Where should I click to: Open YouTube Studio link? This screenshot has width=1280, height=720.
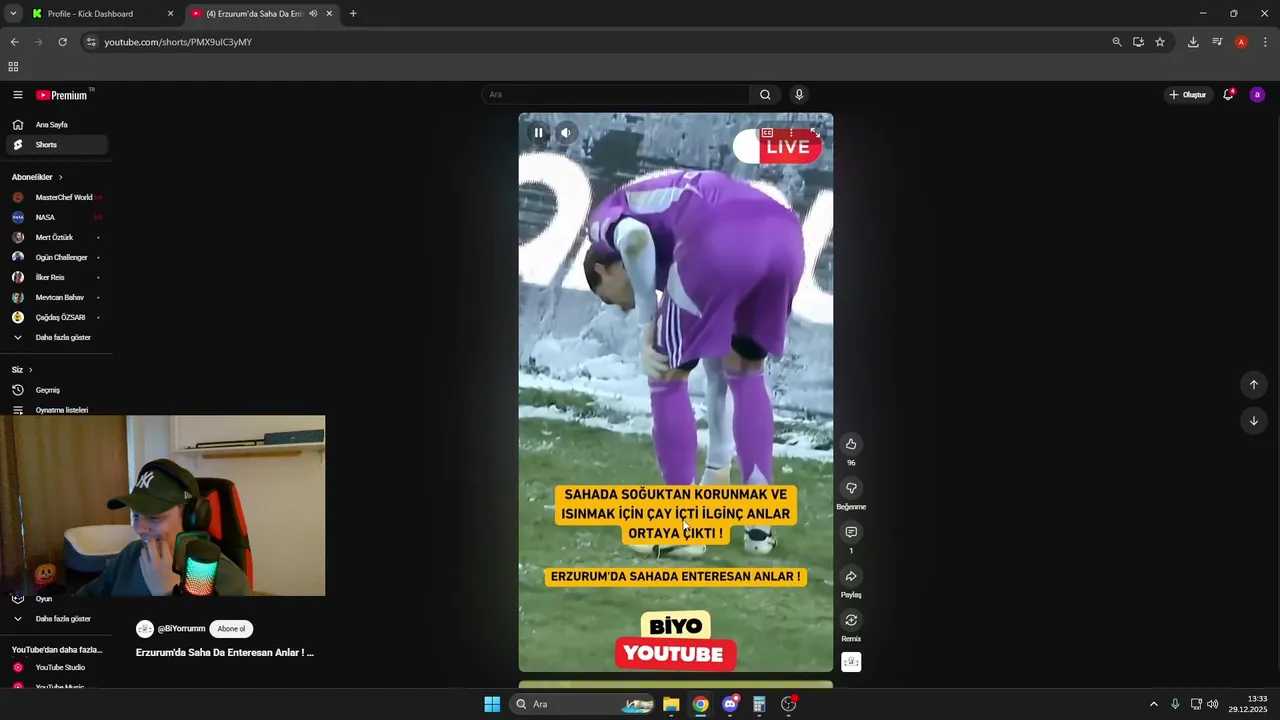pos(56,667)
